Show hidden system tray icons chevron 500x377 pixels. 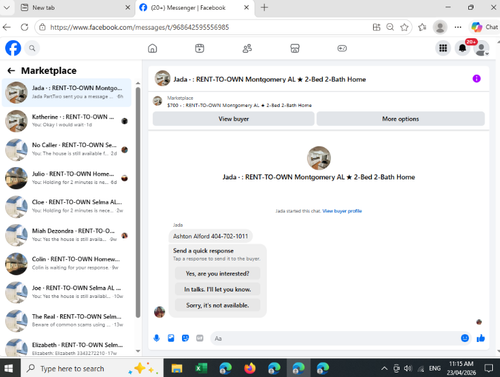(x=384, y=368)
